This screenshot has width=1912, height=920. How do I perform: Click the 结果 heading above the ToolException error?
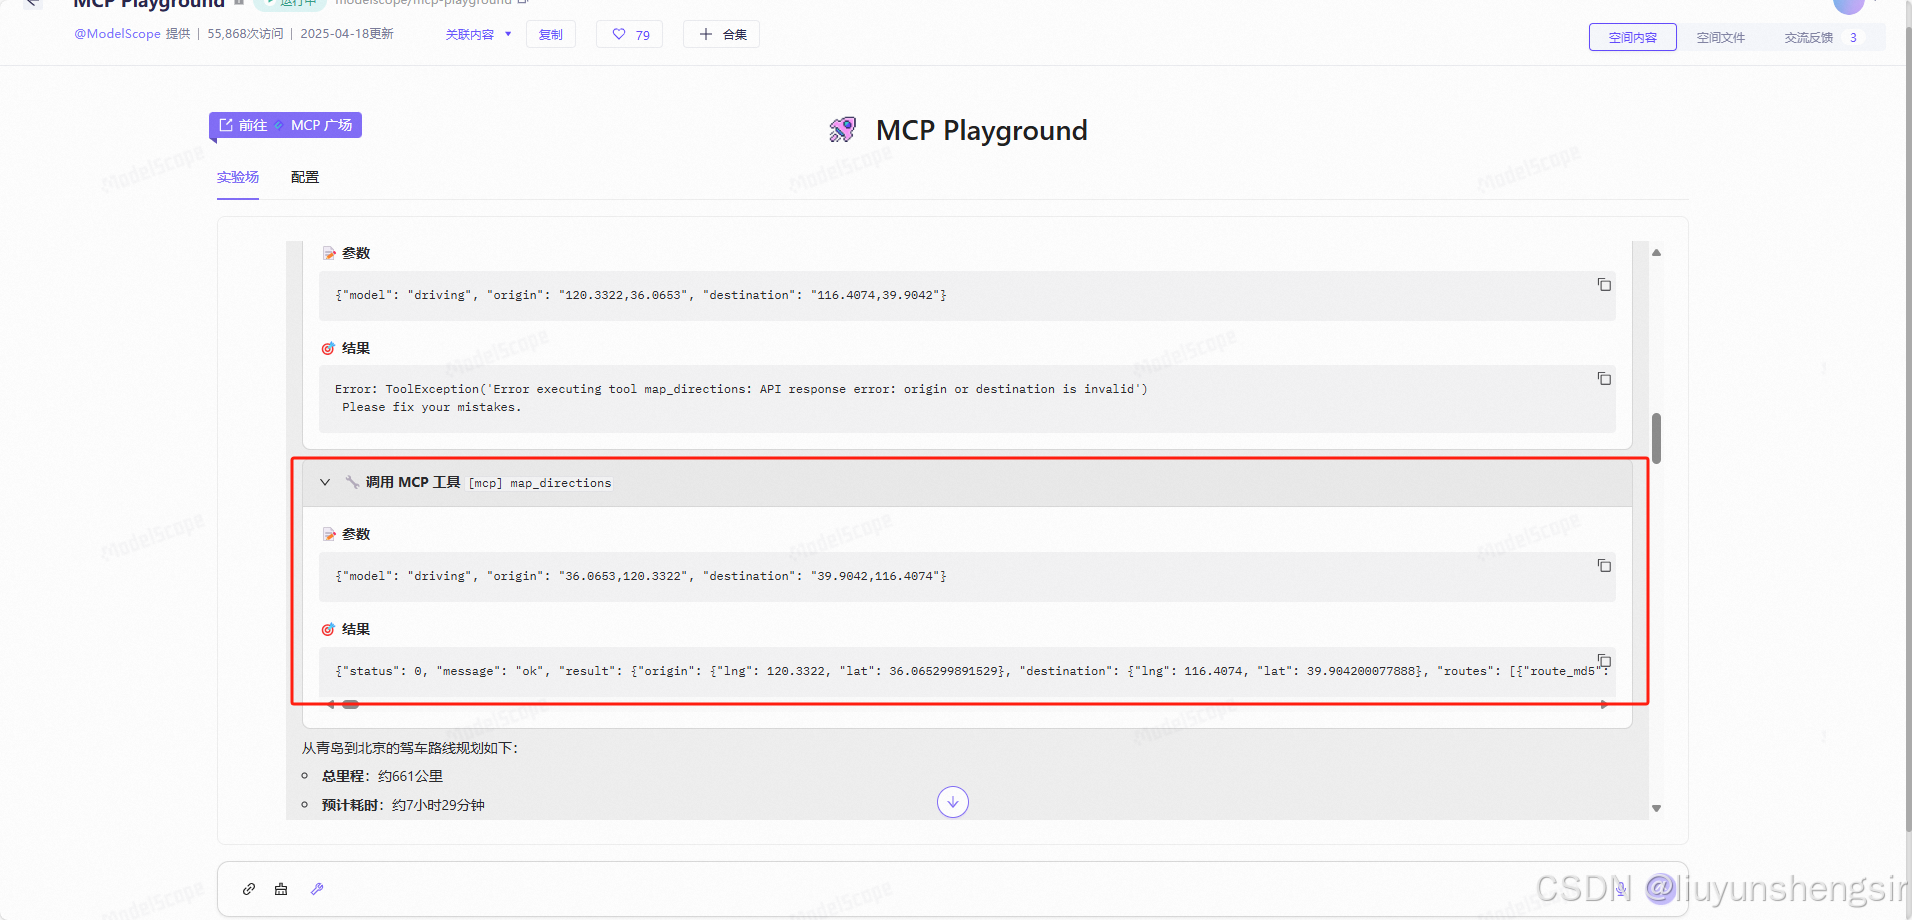(x=356, y=348)
